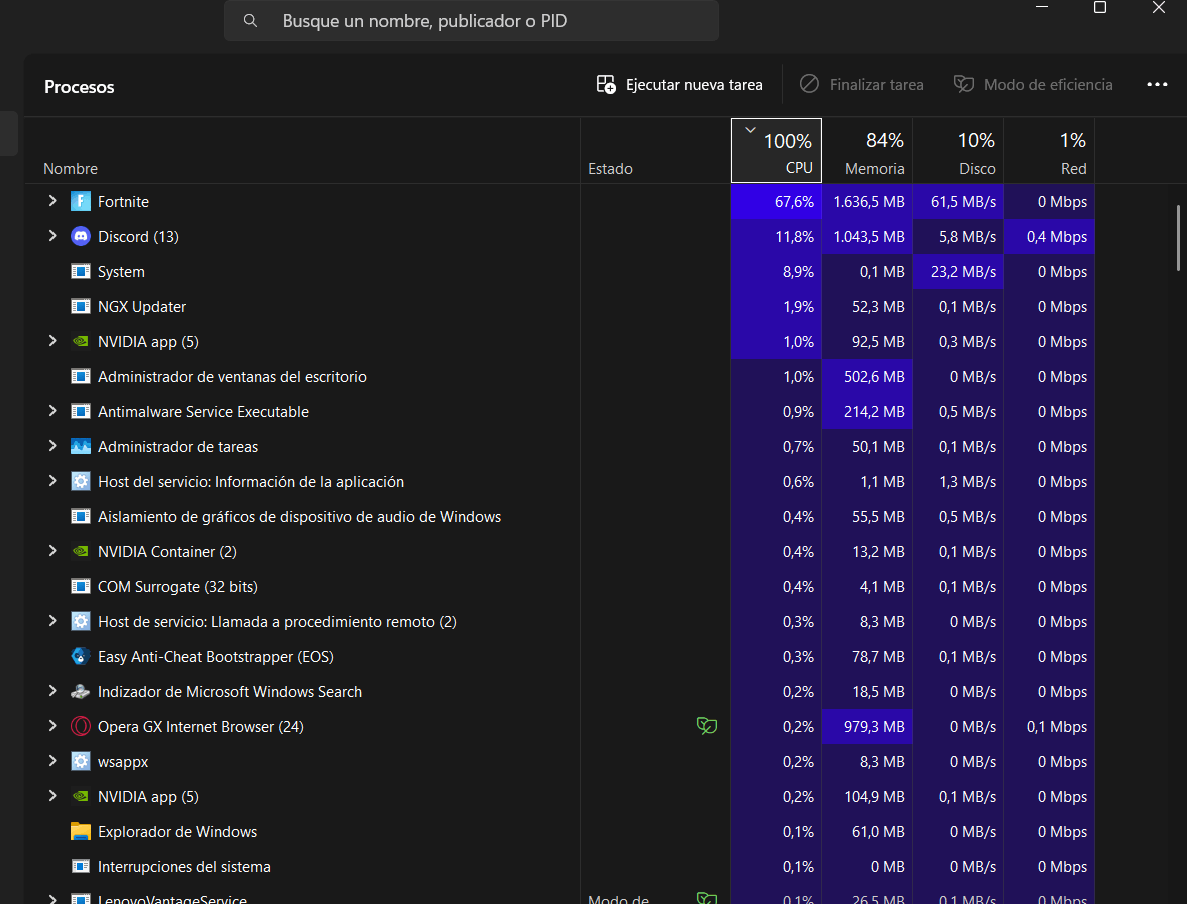Click the NVIDIA Container icon
This screenshot has width=1187, height=904.
[80, 551]
